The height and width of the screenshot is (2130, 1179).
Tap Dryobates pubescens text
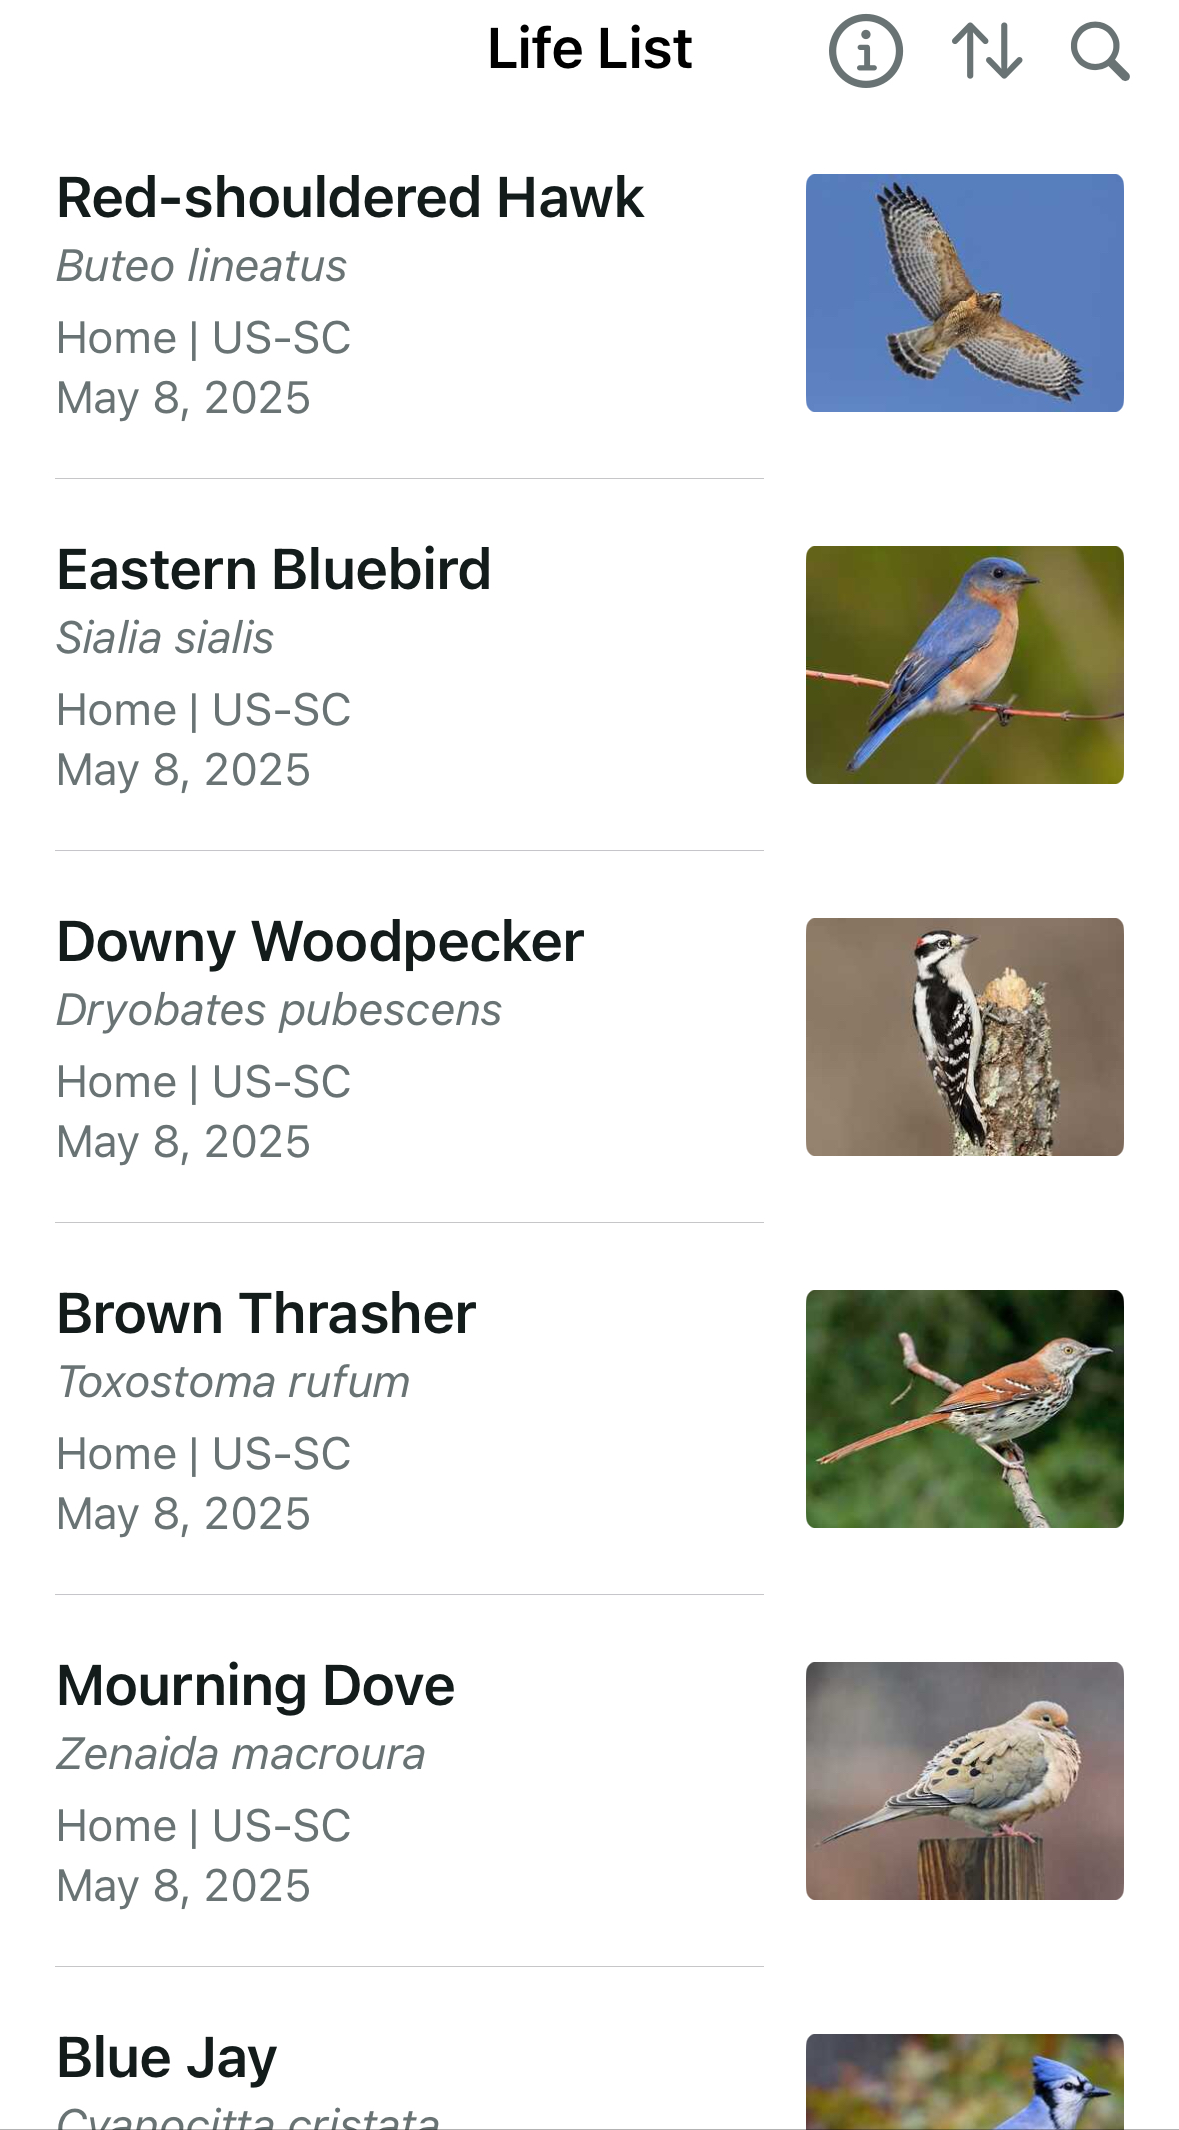coord(279,1010)
